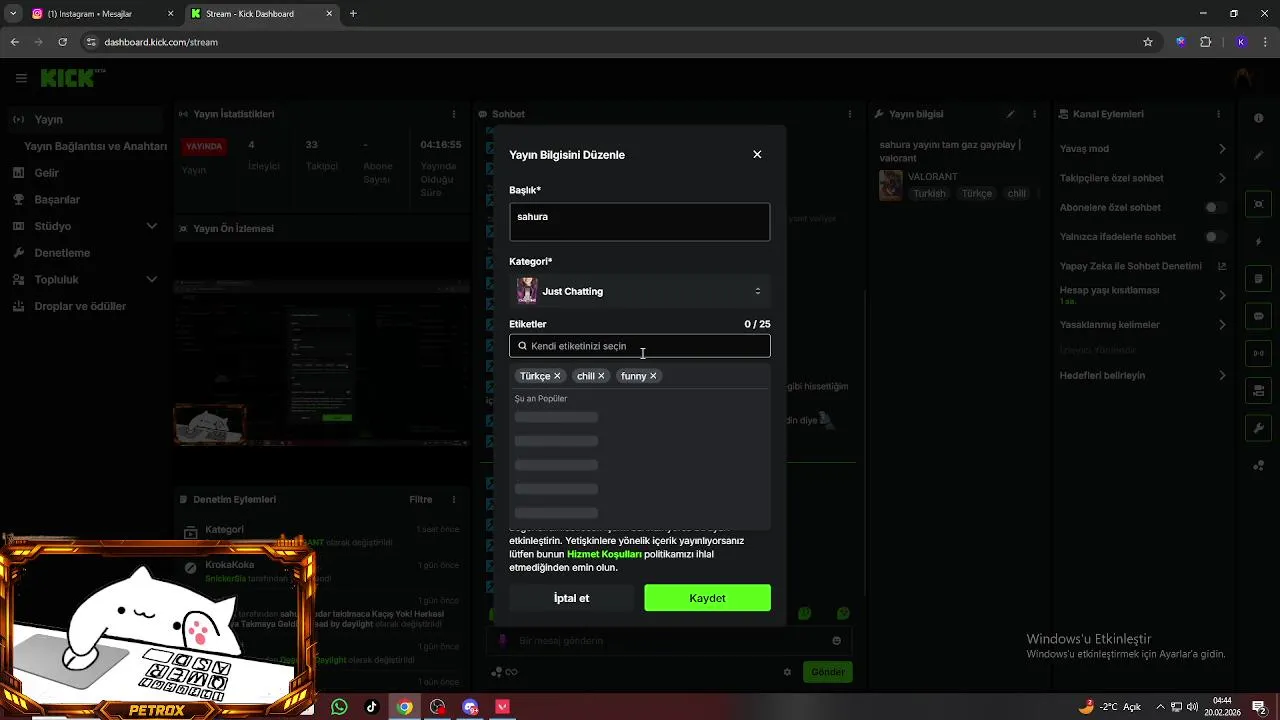Open Chrome tab list dropdown arrow
This screenshot has height=720, width=1280.
point(12,14)
